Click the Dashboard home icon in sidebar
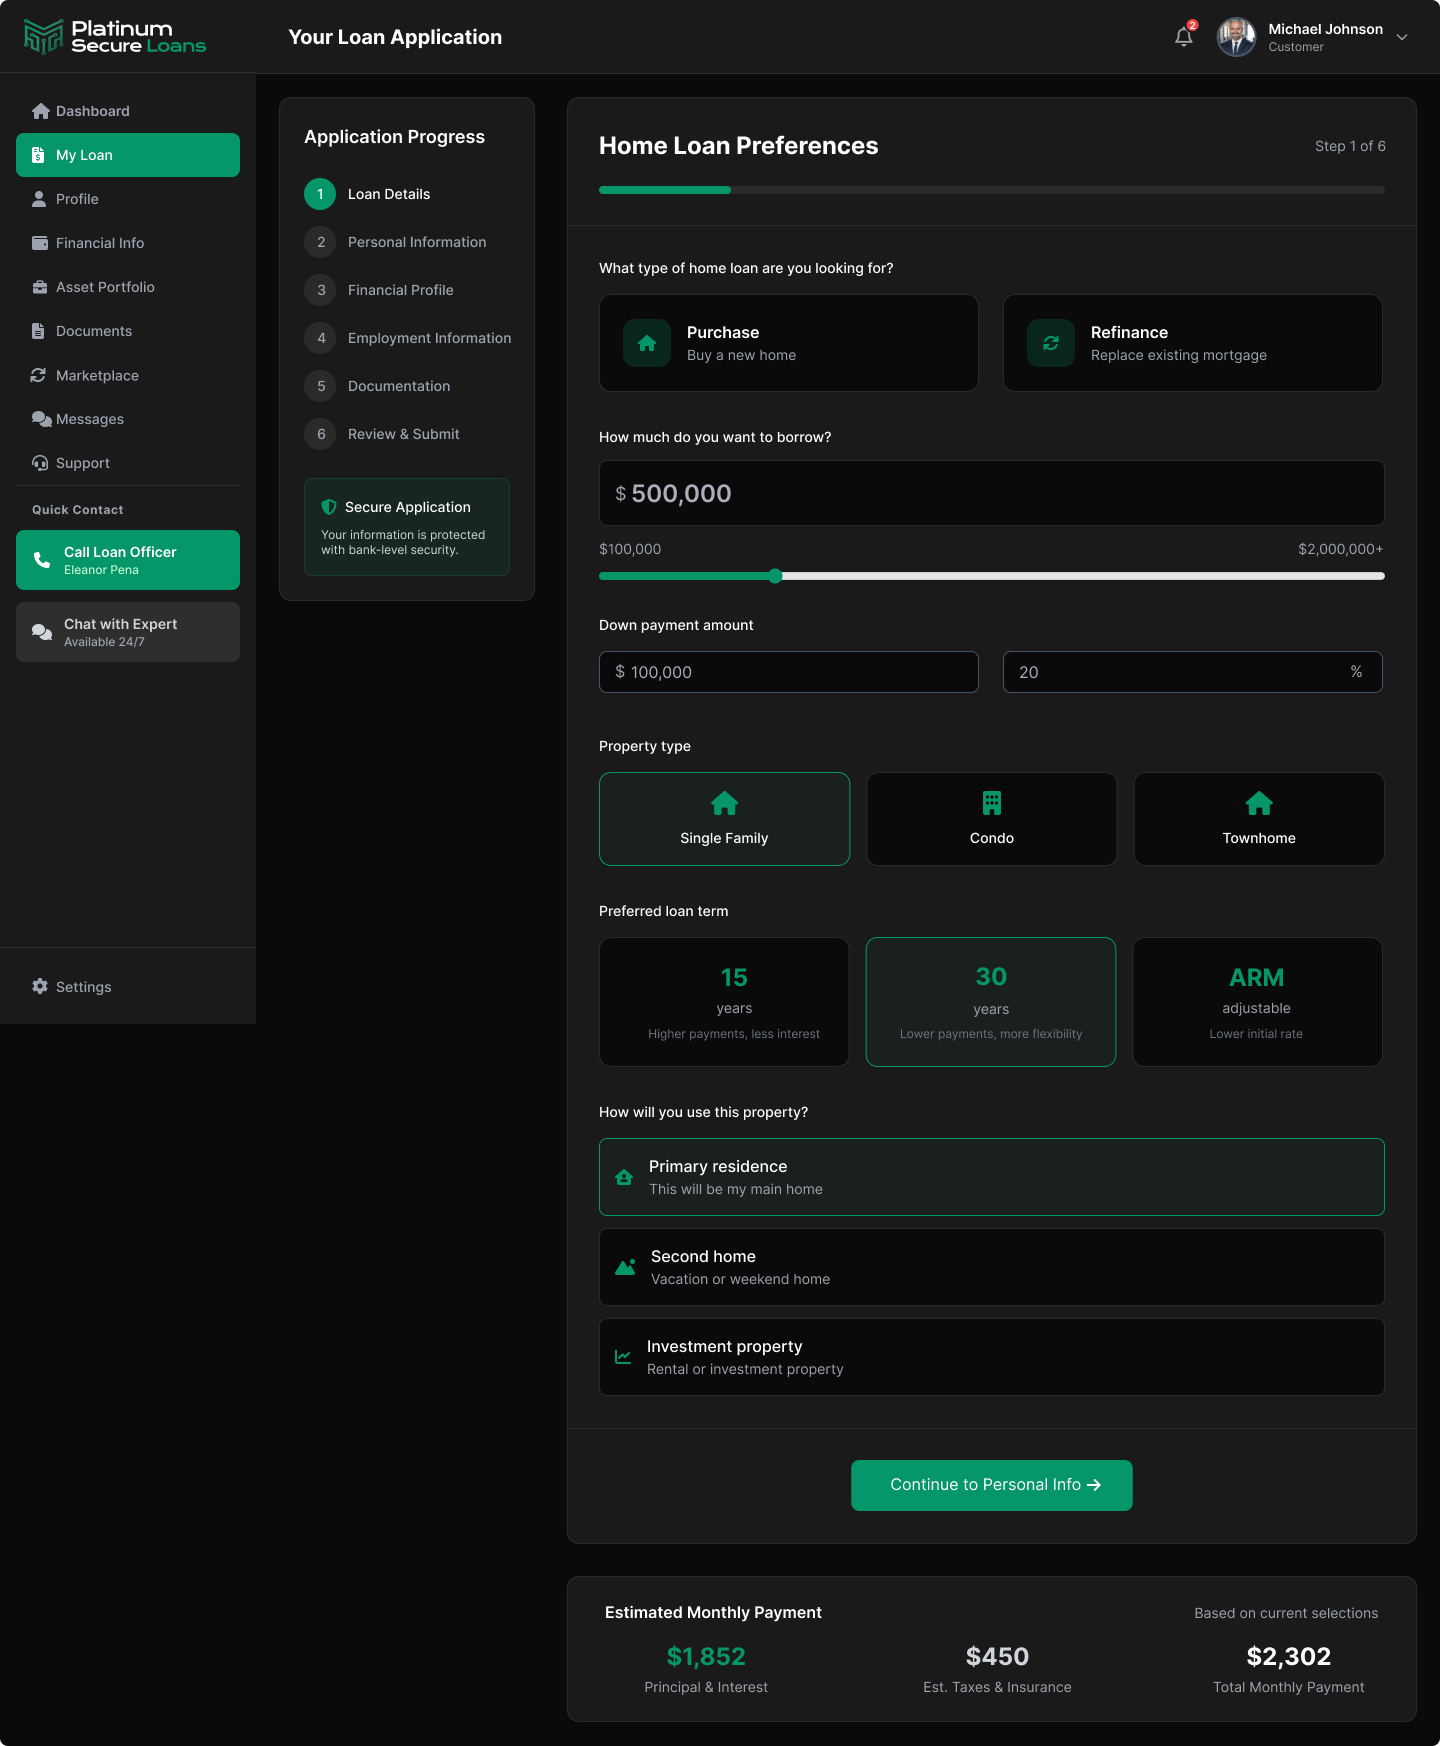 (x=40, y=111)
